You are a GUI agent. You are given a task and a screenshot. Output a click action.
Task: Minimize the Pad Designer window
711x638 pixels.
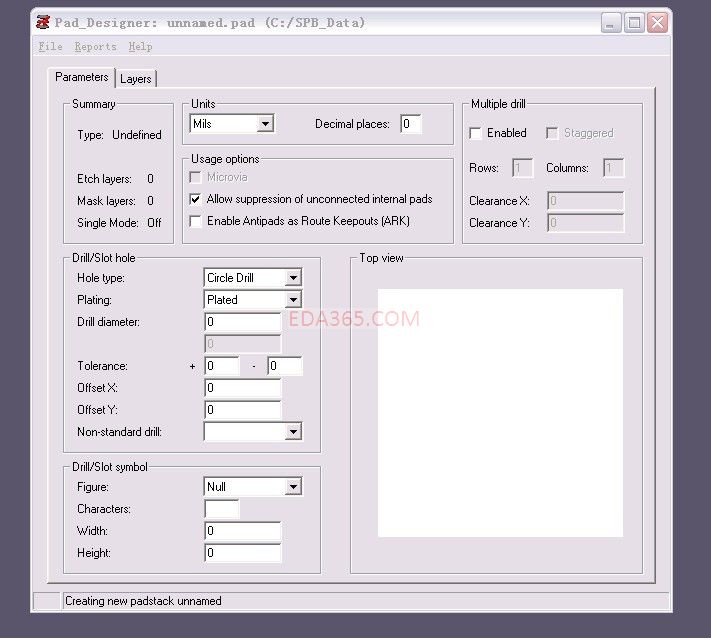(x=611, y=23)
